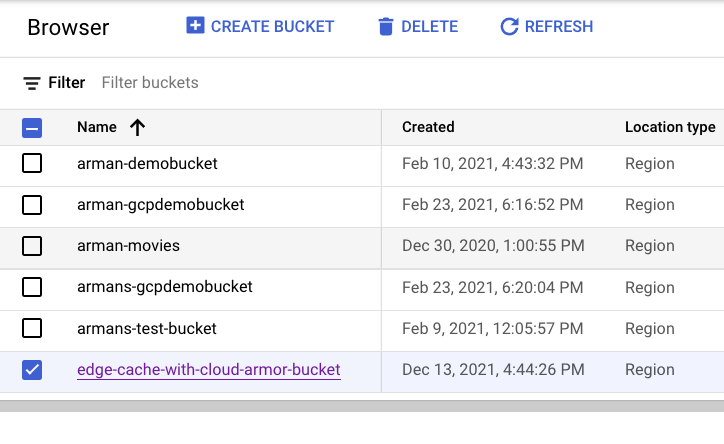This screenshot has width=724, height=444.
Task: Open the arman-movies bucket
Action: (128, 246)
